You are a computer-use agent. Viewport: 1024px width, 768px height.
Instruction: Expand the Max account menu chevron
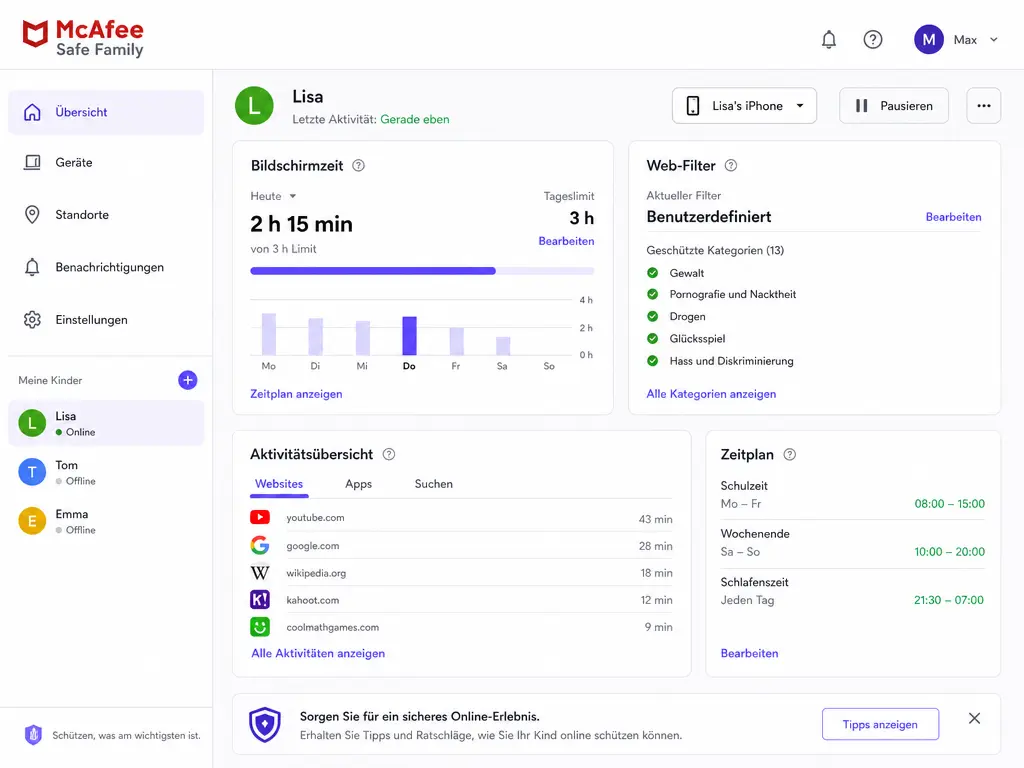point(993,40)
